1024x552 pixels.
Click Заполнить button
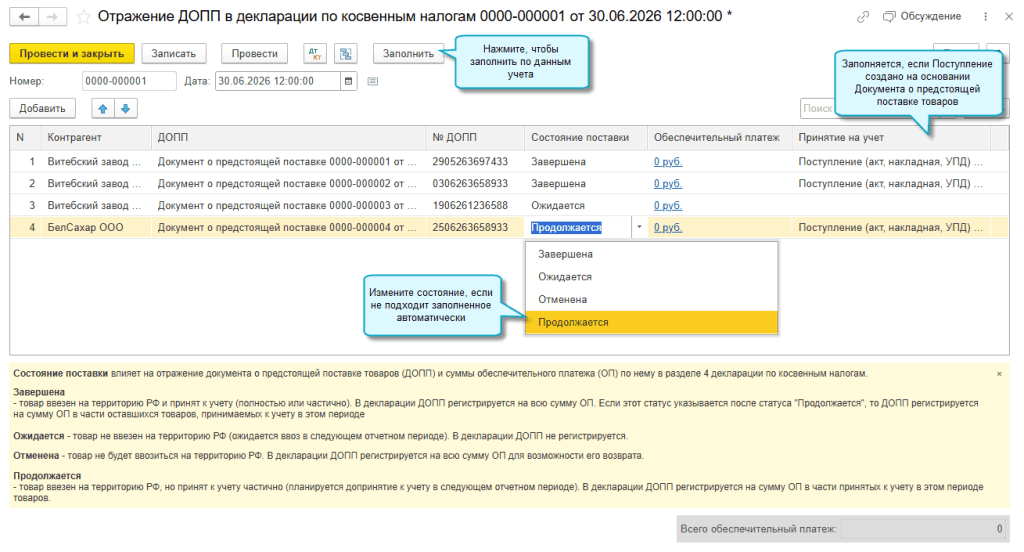pos(408,54)
